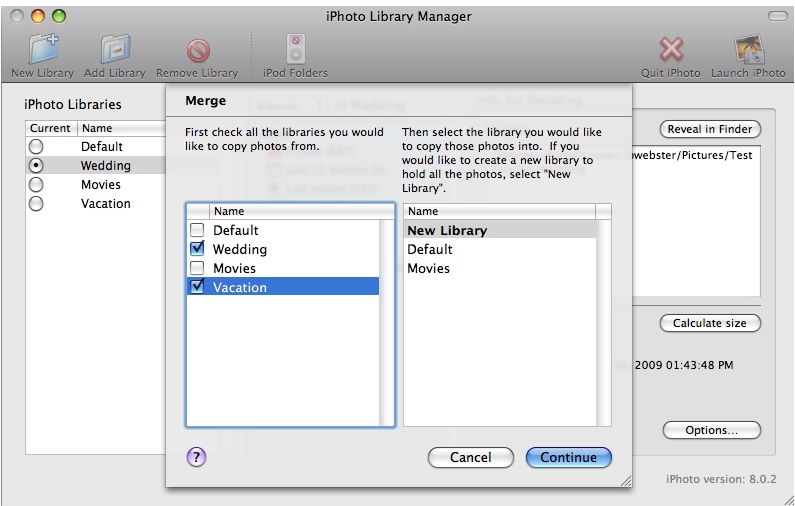795x506 pixels.
Task: Toggle the toolbar pill button in title bar
Action: [x=777, y=16]
